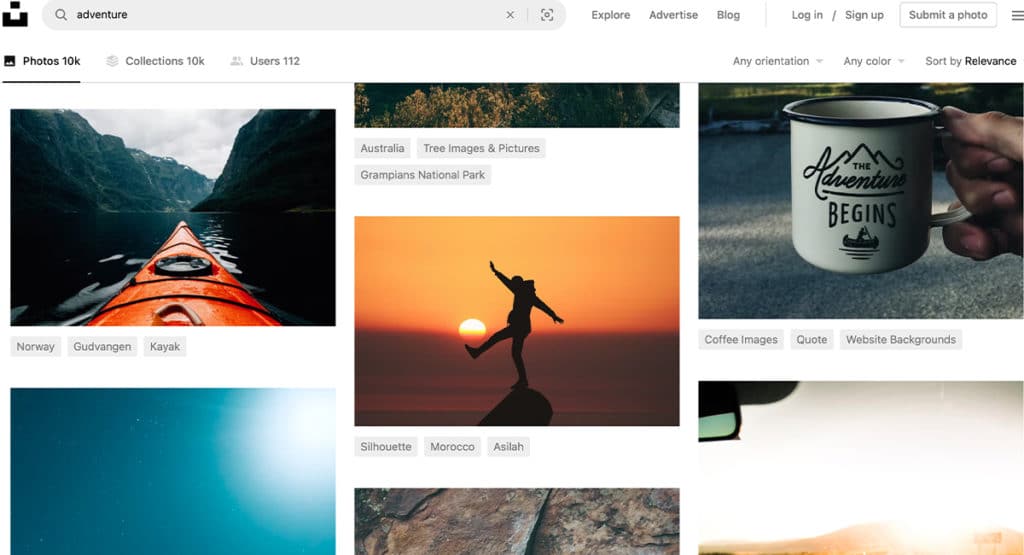Viewport: 1024px width, 555px height.
Task: Click the Australia tag
Action: pos(382,148)
